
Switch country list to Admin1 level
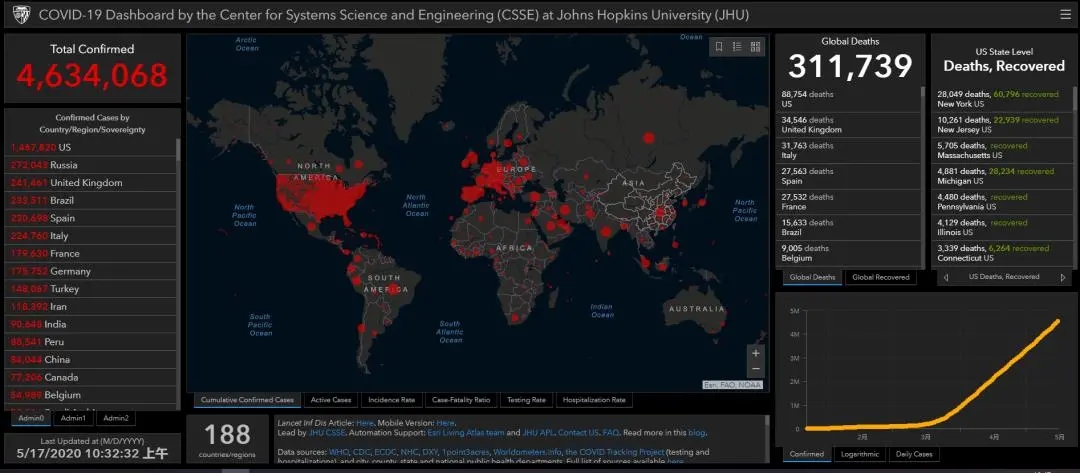(x=73, y=418)
